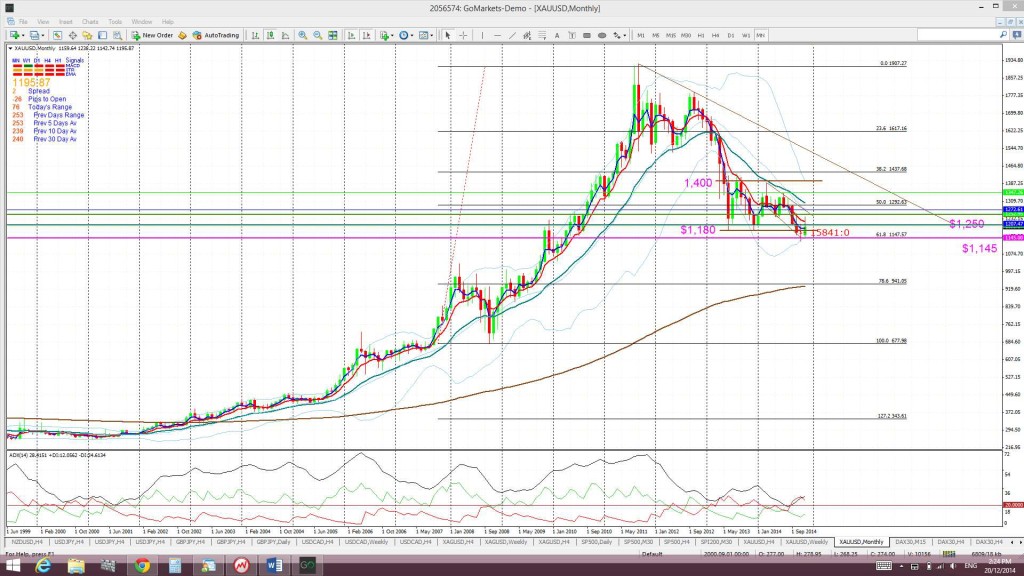
Task: Select the Rectangle shape tool
Action: pos(587,35)
